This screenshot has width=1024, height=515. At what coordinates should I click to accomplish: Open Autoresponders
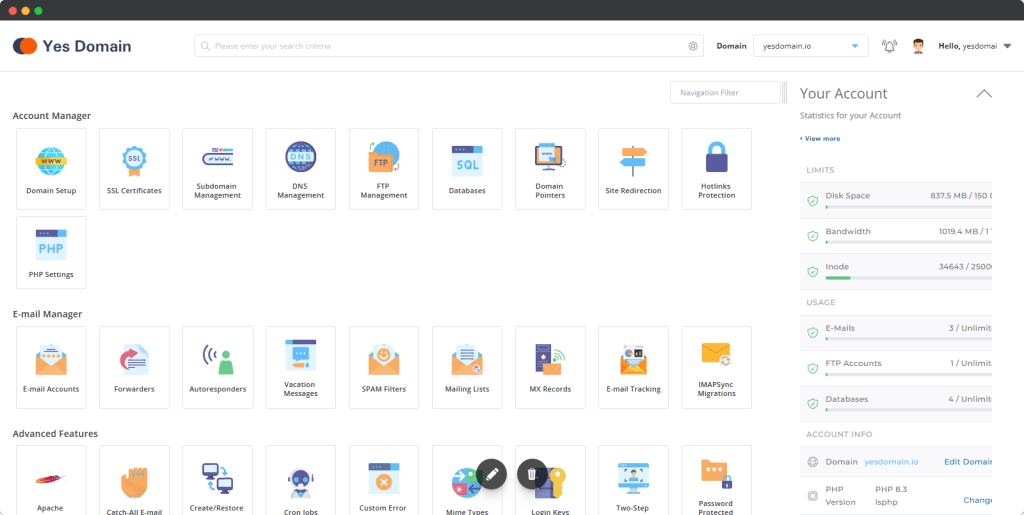[217, 367]
